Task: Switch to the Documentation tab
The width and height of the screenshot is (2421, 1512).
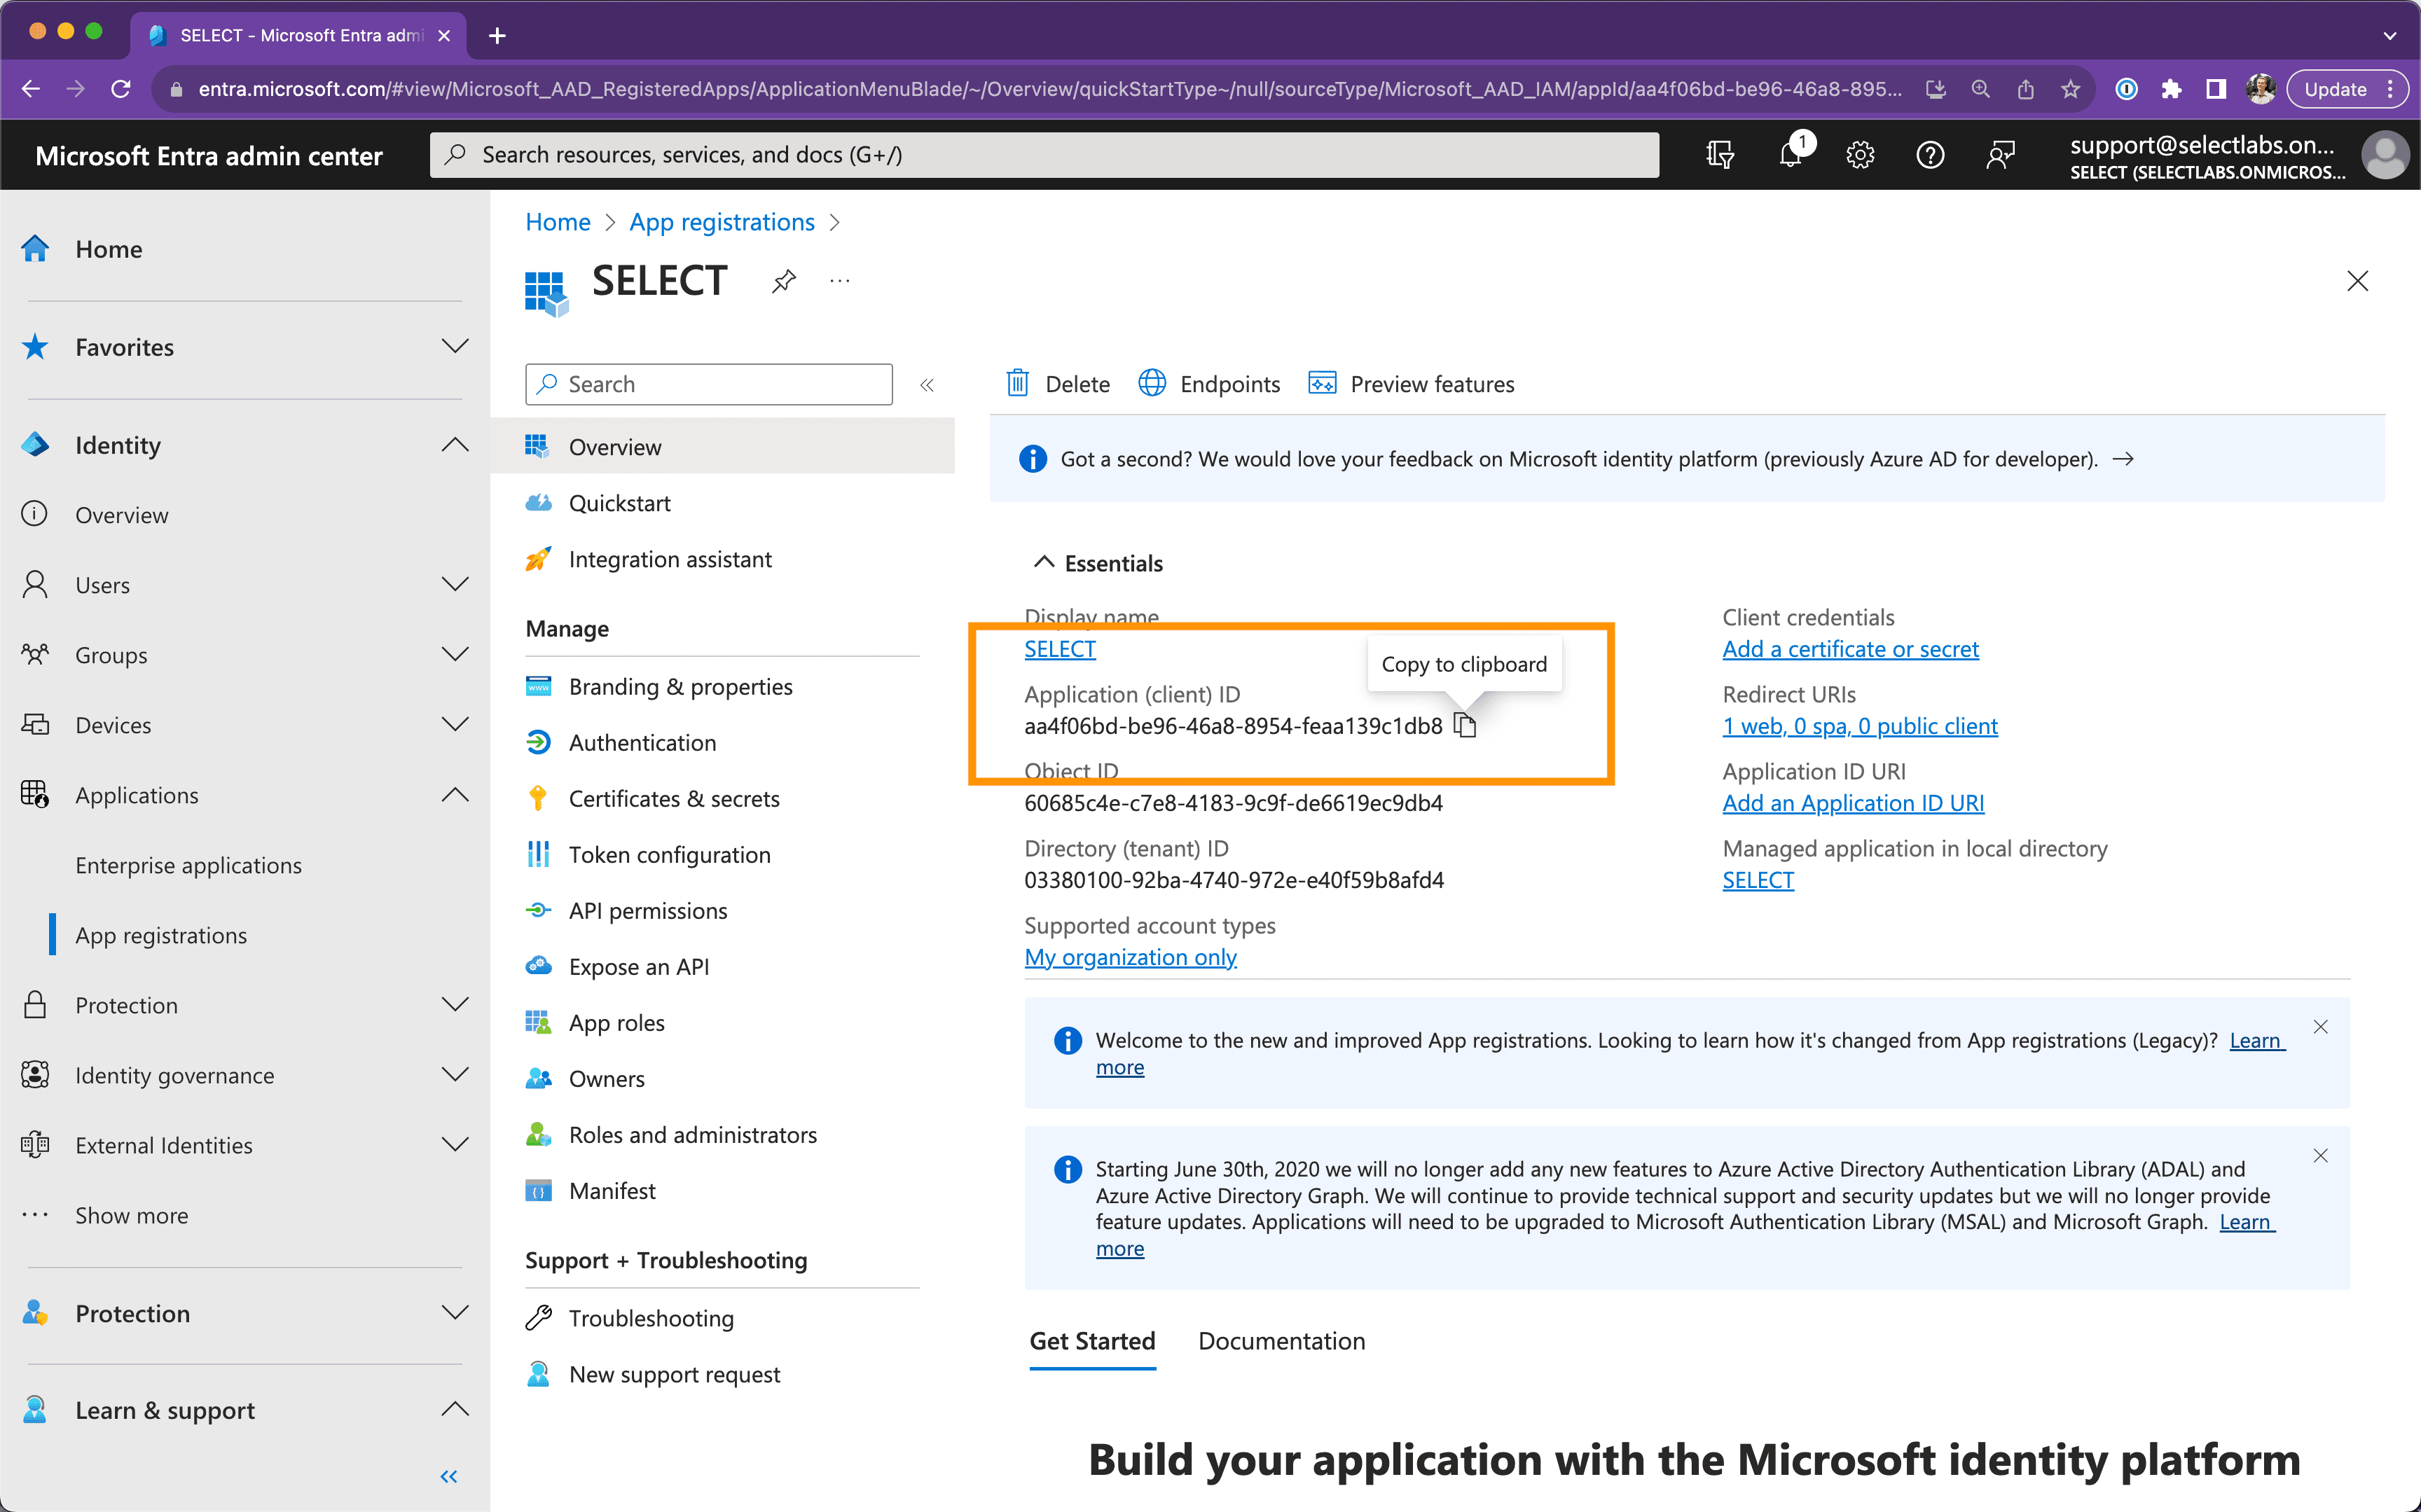Action: (x=1281, y=1341)
